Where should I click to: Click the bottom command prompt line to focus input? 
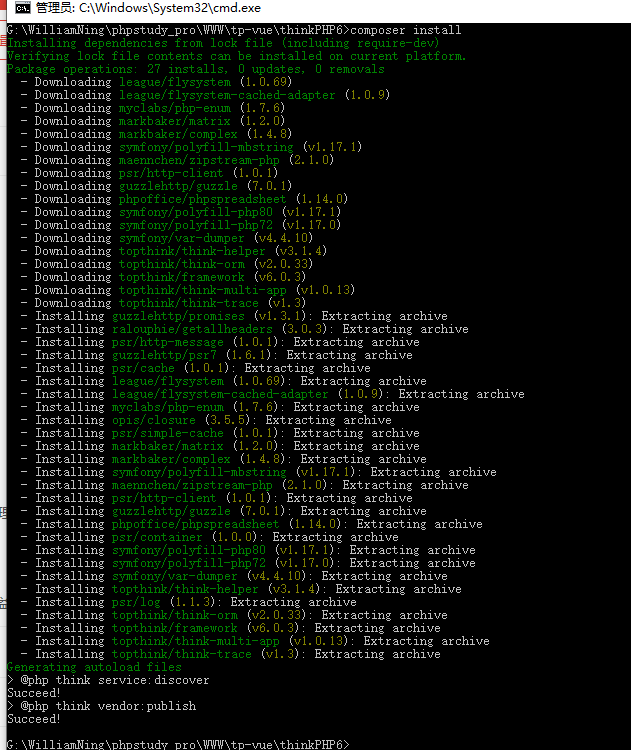178,744
